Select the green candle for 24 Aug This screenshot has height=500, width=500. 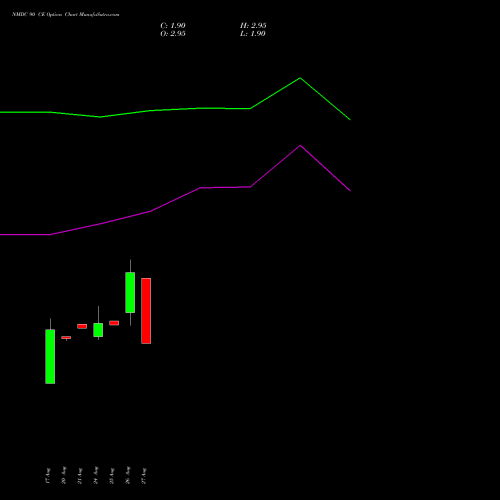98,330
